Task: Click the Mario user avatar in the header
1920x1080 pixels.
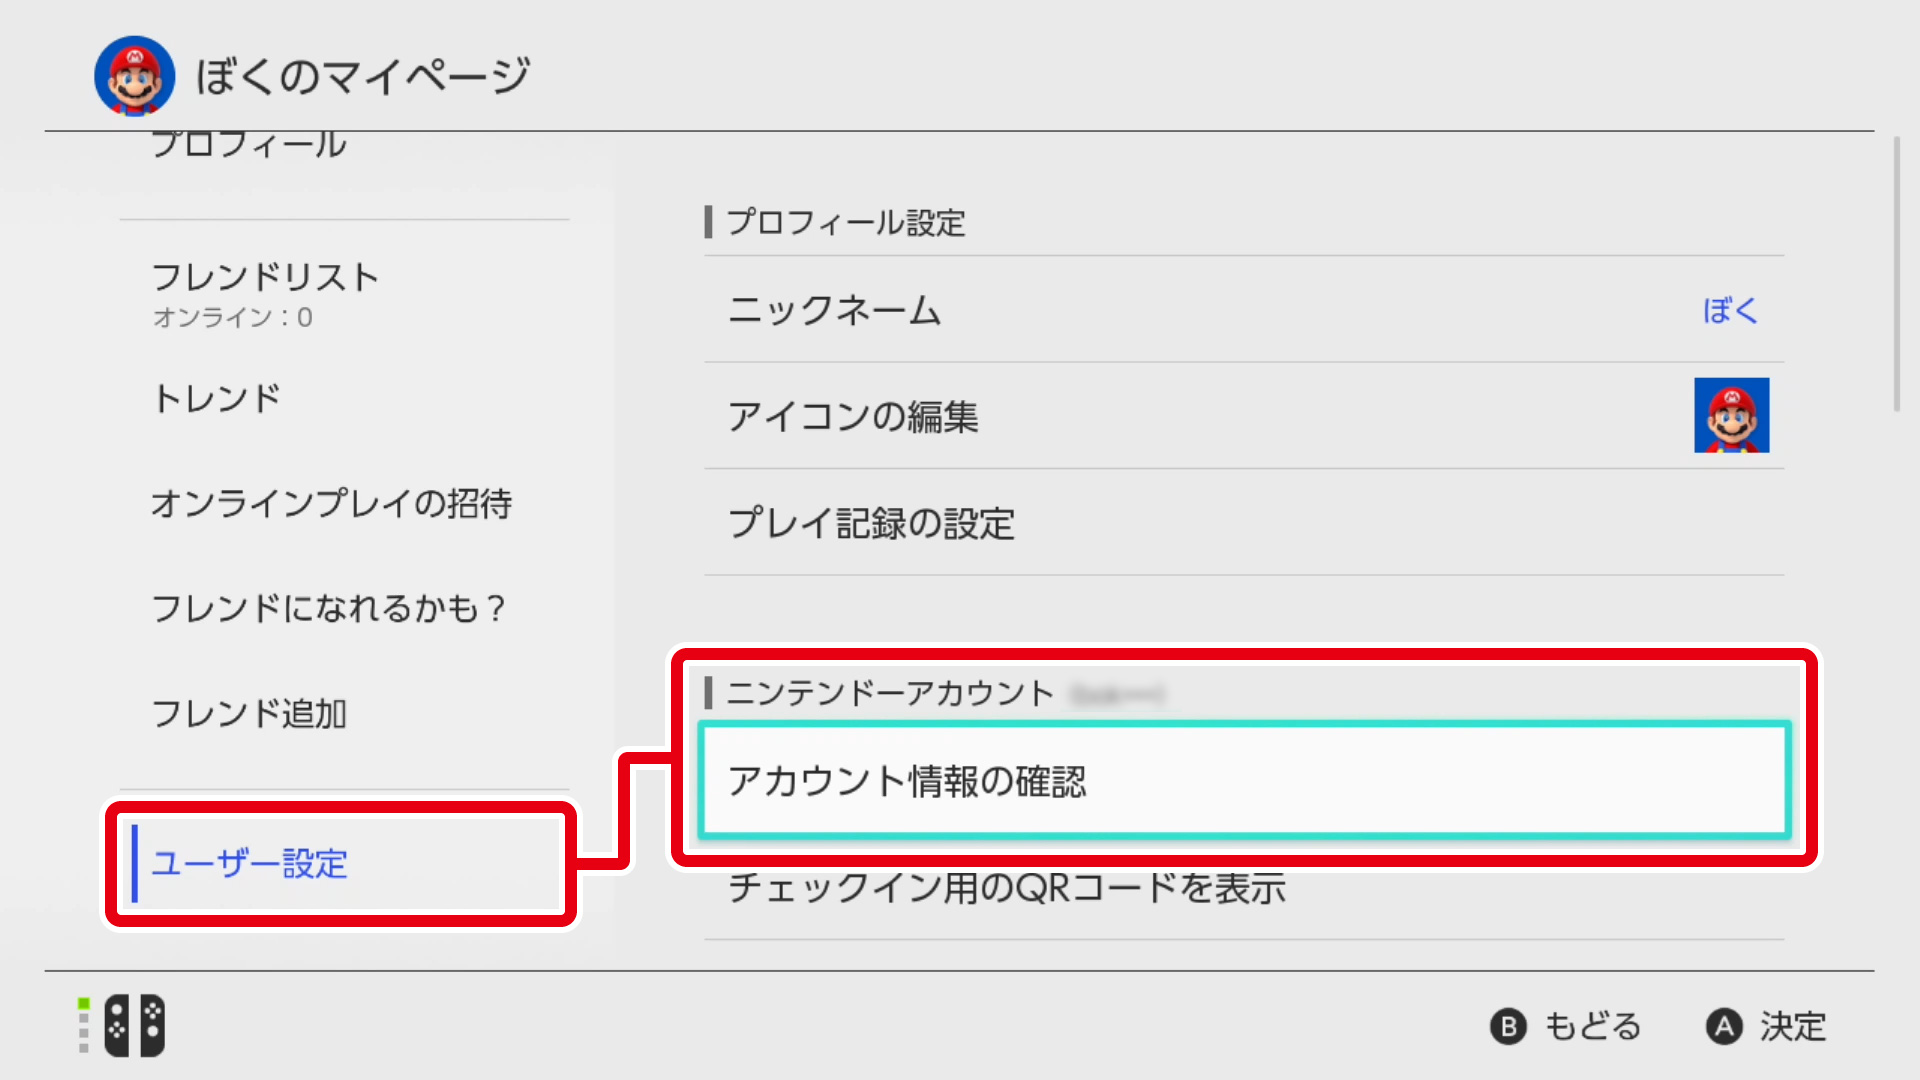Action: 134,76
